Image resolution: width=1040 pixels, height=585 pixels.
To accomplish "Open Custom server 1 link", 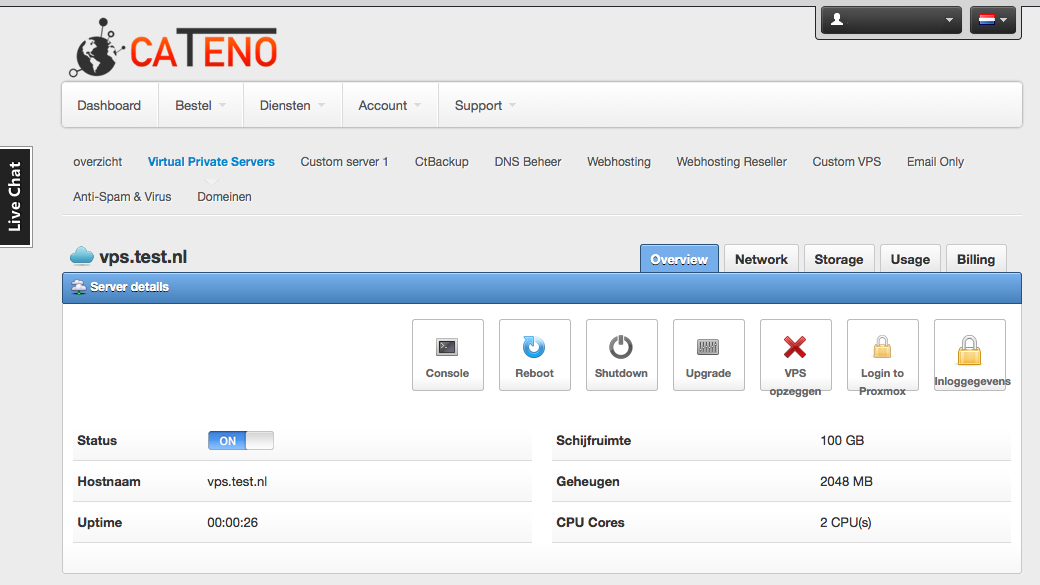I will point(344,162).
